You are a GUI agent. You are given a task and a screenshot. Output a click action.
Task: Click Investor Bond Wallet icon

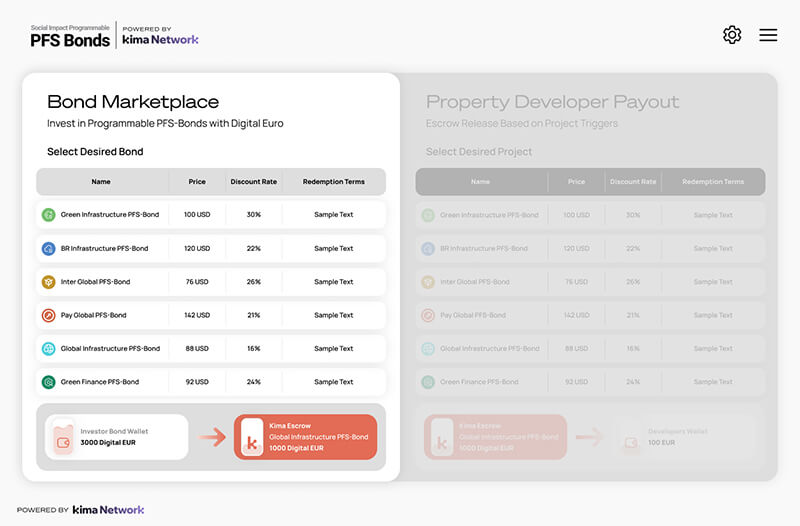(x=63, y=437)
